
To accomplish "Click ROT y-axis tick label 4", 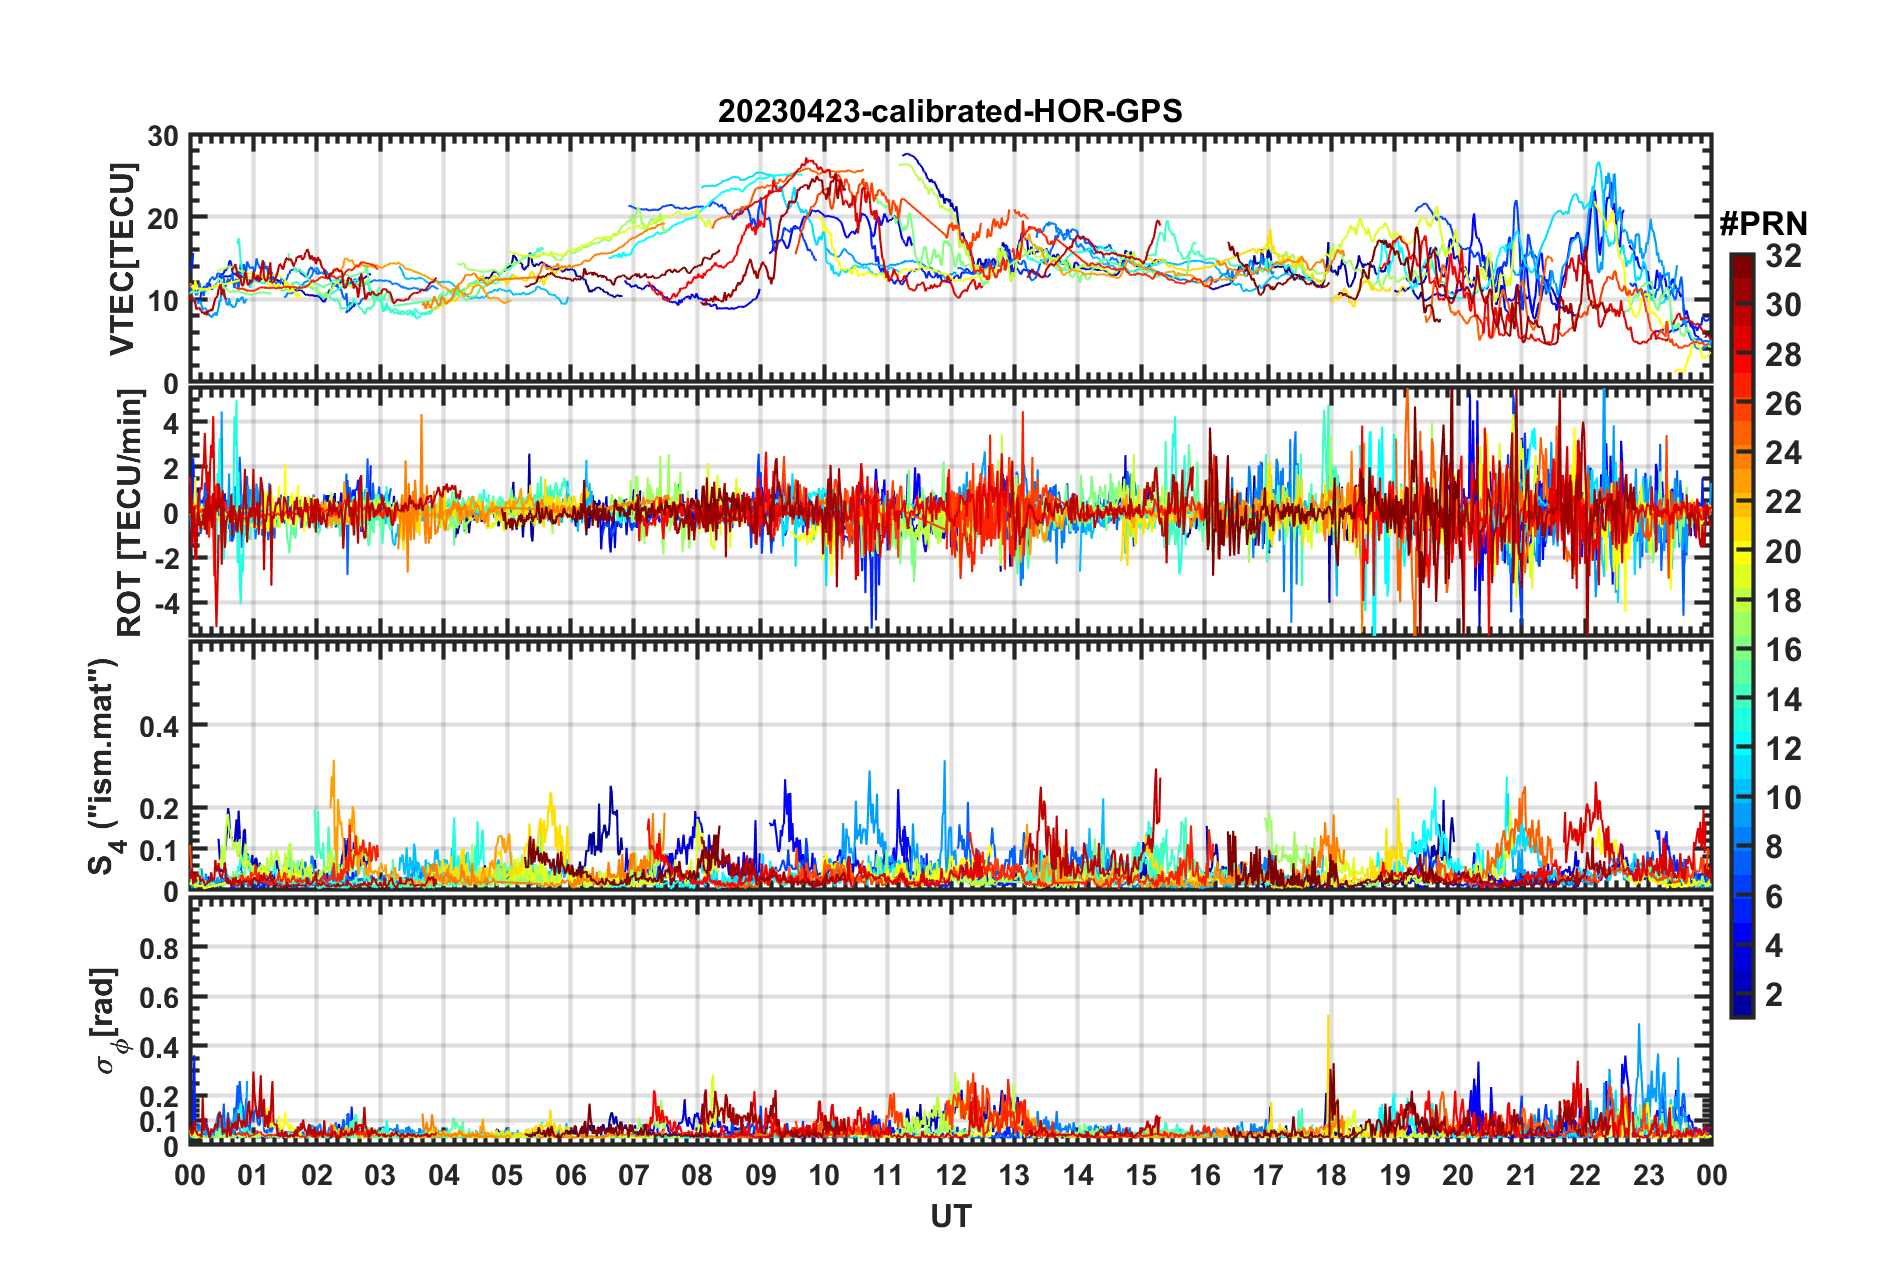I will coord(171,424).
